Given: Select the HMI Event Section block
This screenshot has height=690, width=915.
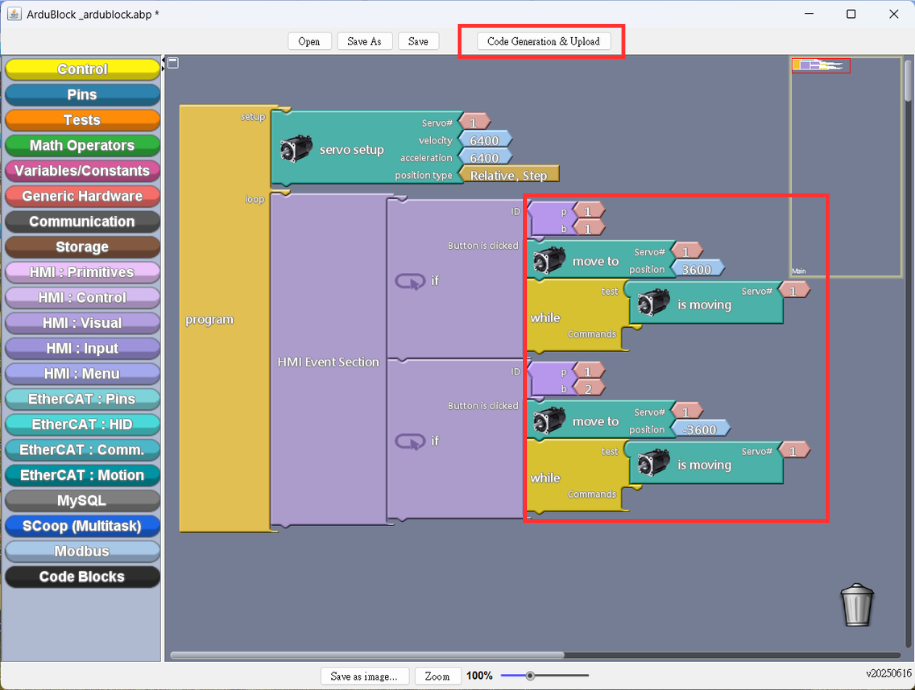Looking at the screenshot, I should pos(328,362).
